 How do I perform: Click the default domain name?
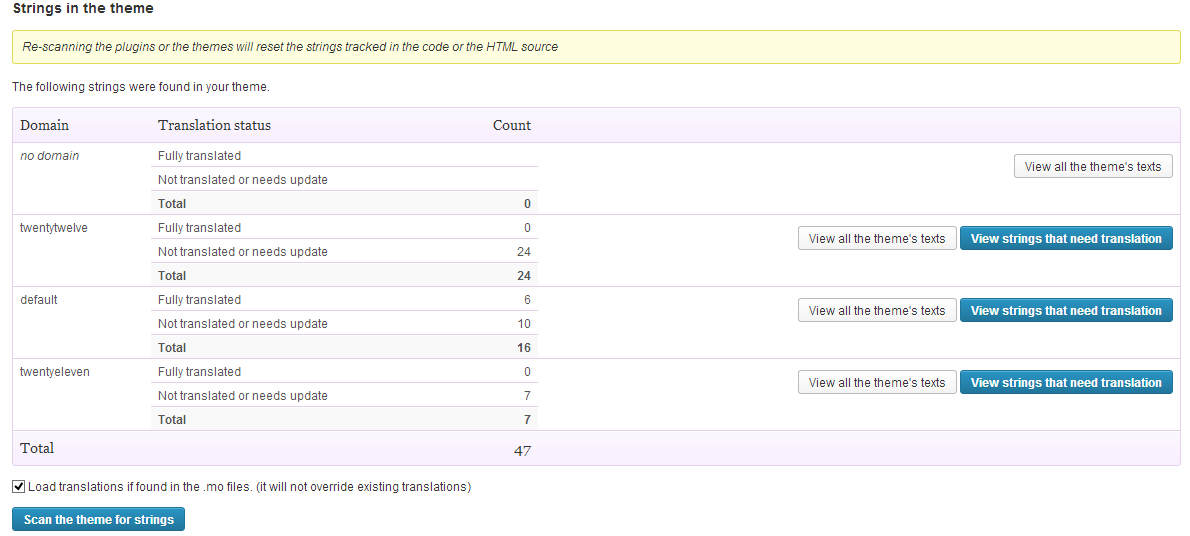[x=39, y=300]
